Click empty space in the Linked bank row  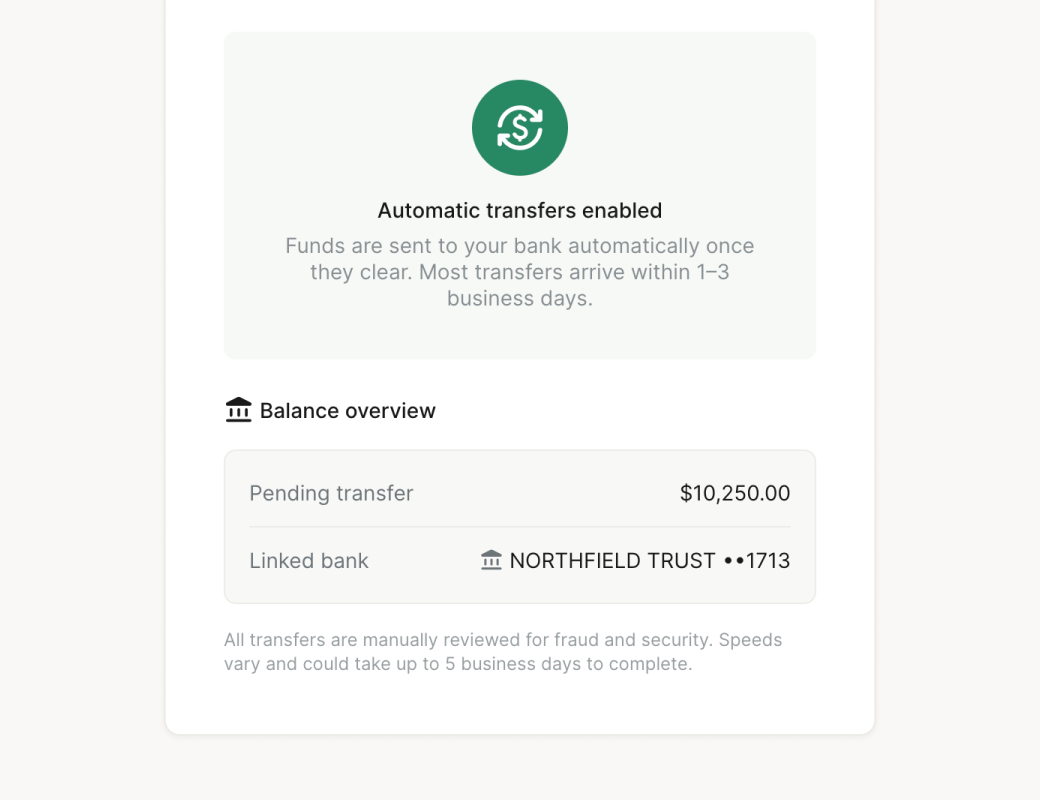point(420,561)
